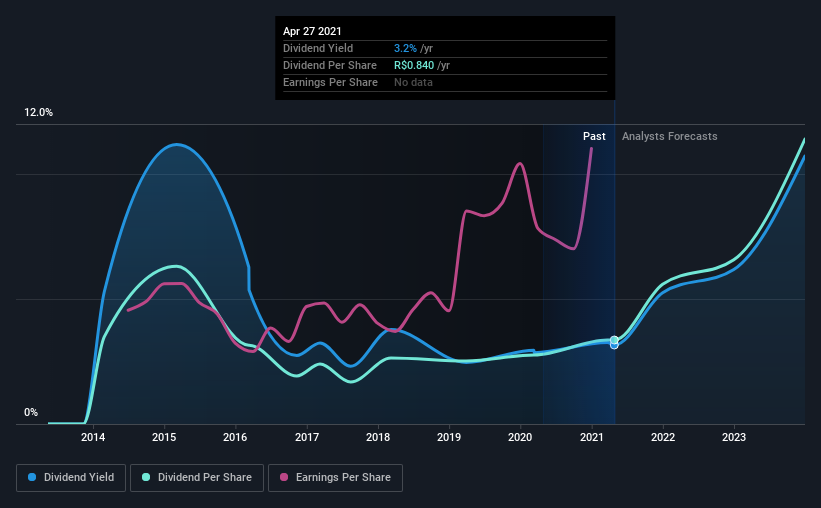Screen dimensions: 821x508
Task: Click the 2017 x-axis label
Action: tap(307, 437)
